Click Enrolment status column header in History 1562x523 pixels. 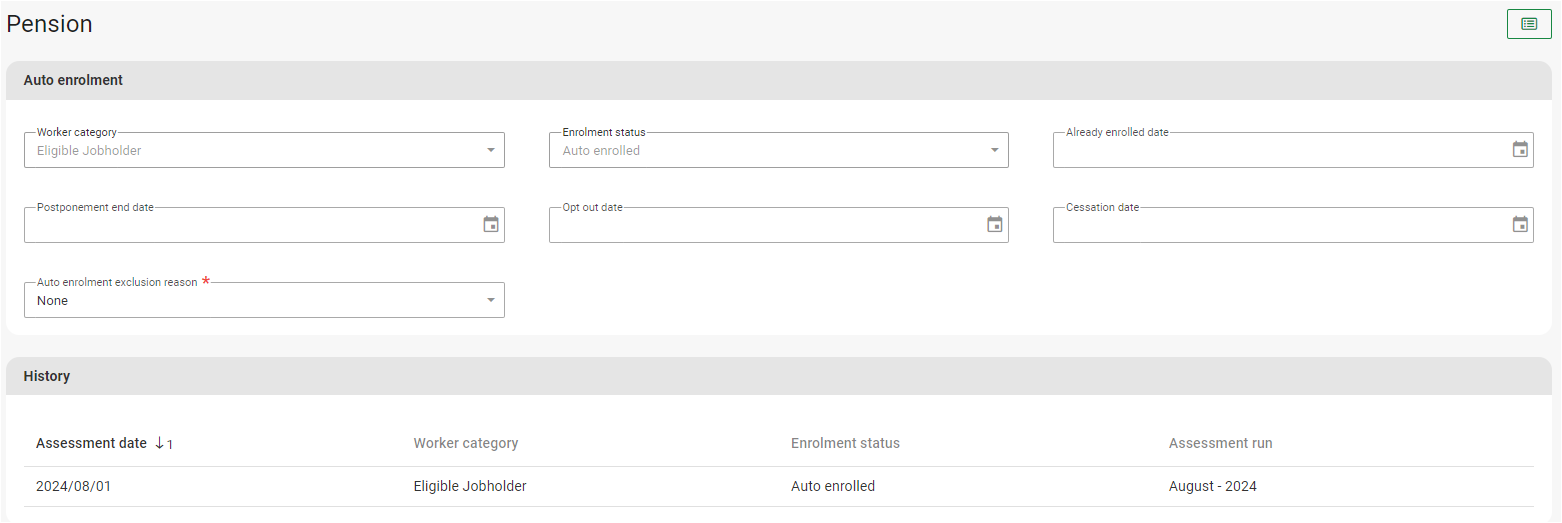tap(845, 443)
